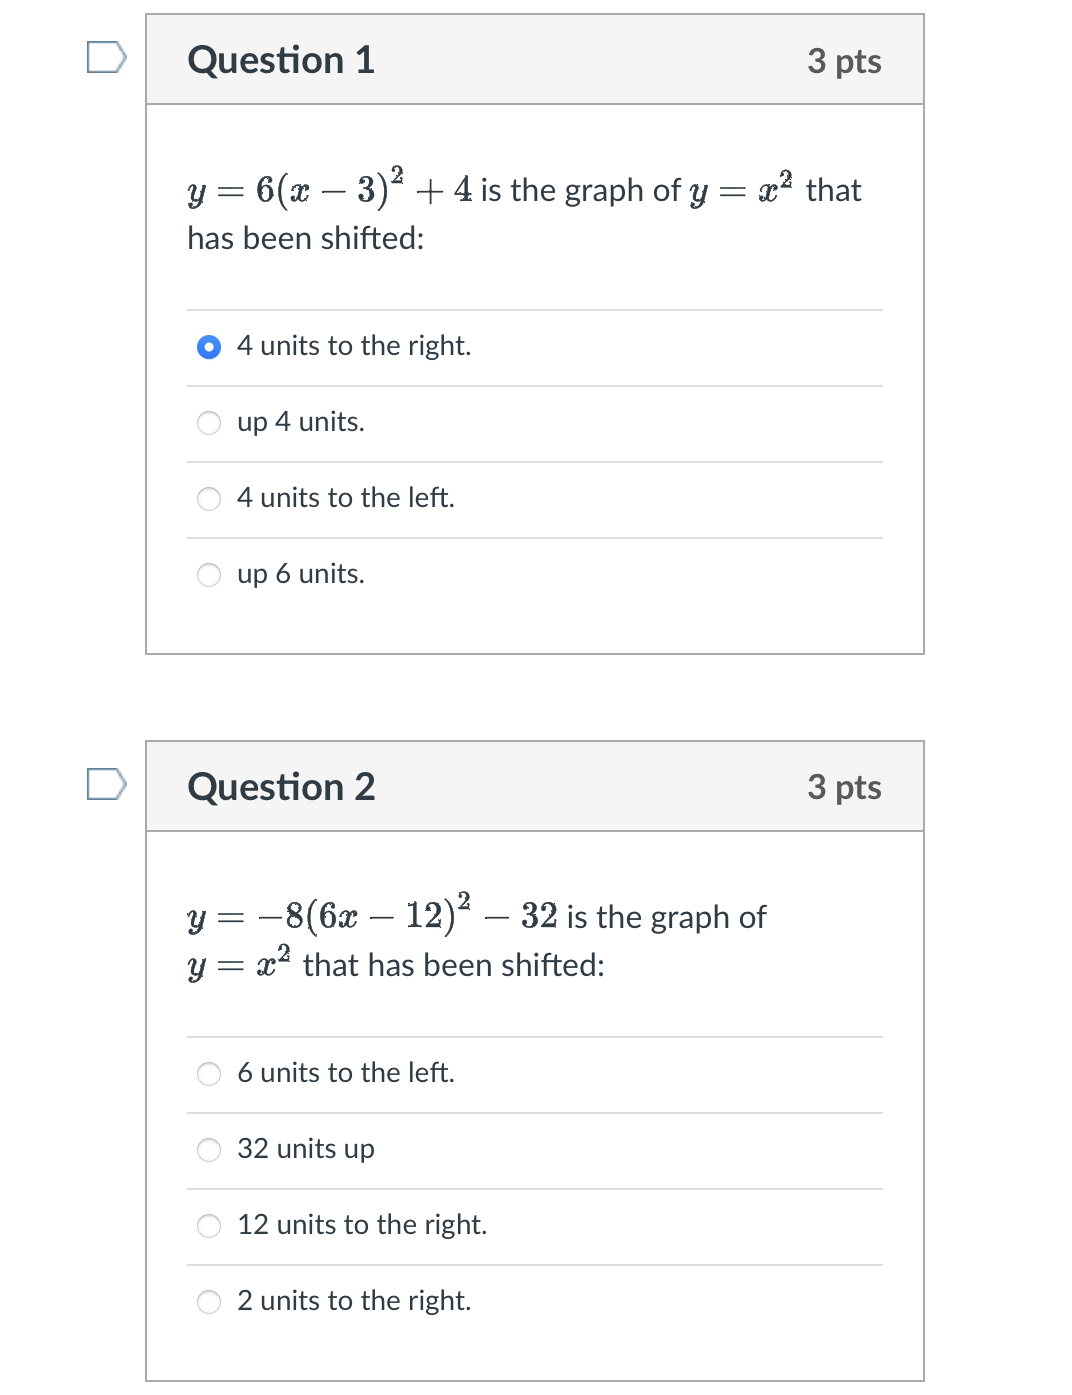Flag Question 1 with the flag icon
Image resolution: width=1072 pixels, height=1395 pixels.
(x=106, y=58)
